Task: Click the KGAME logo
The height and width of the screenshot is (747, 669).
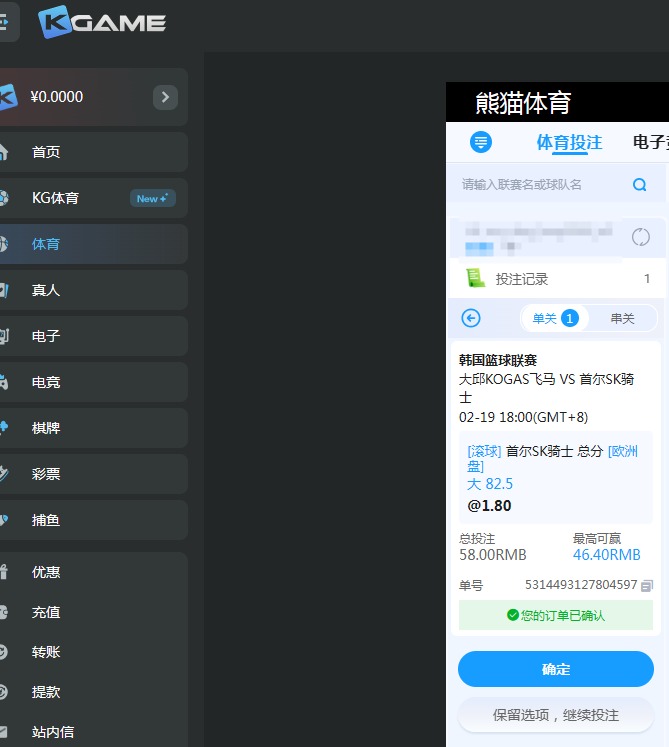Action: click(x=102, y=22)
